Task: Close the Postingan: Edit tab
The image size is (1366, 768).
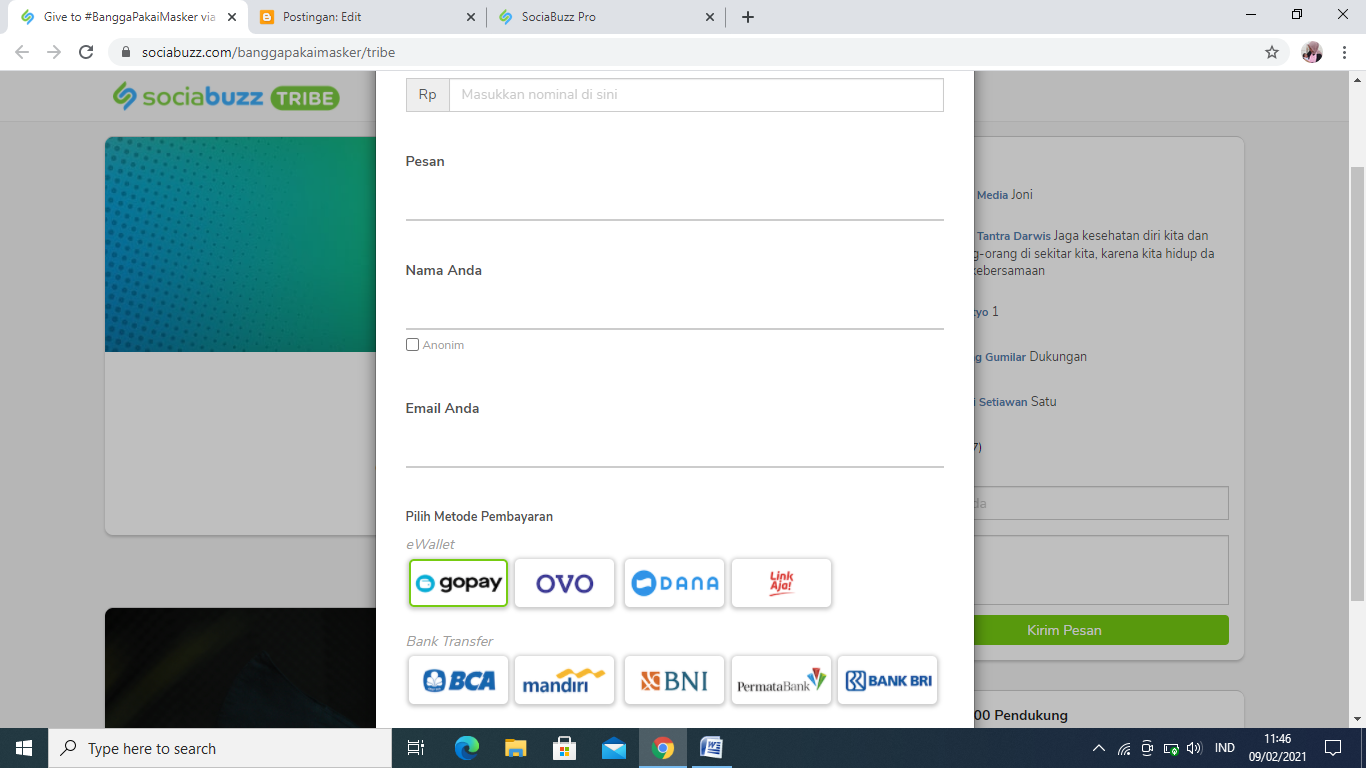Action: pos(471,17)
